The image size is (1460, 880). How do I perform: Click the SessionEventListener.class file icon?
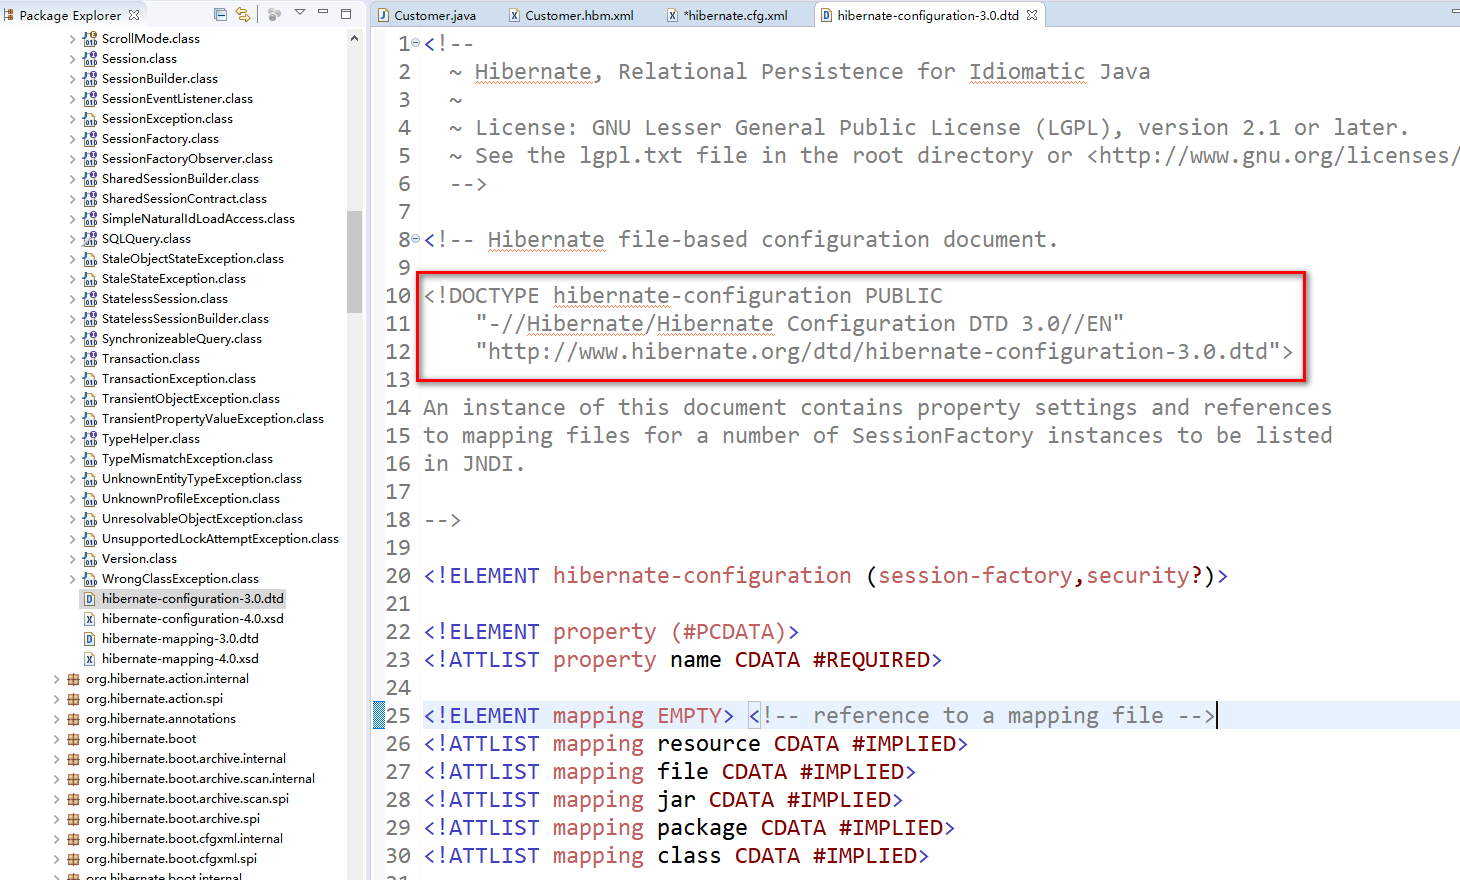pos(89,99)
